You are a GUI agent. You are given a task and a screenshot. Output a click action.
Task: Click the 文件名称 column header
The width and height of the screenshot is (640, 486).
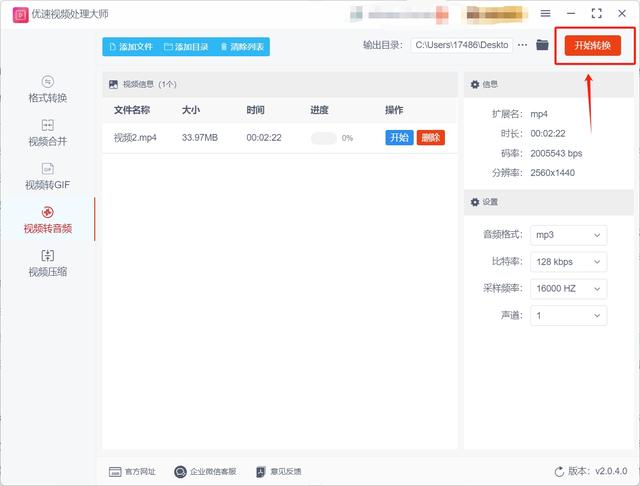click(132, 110)
